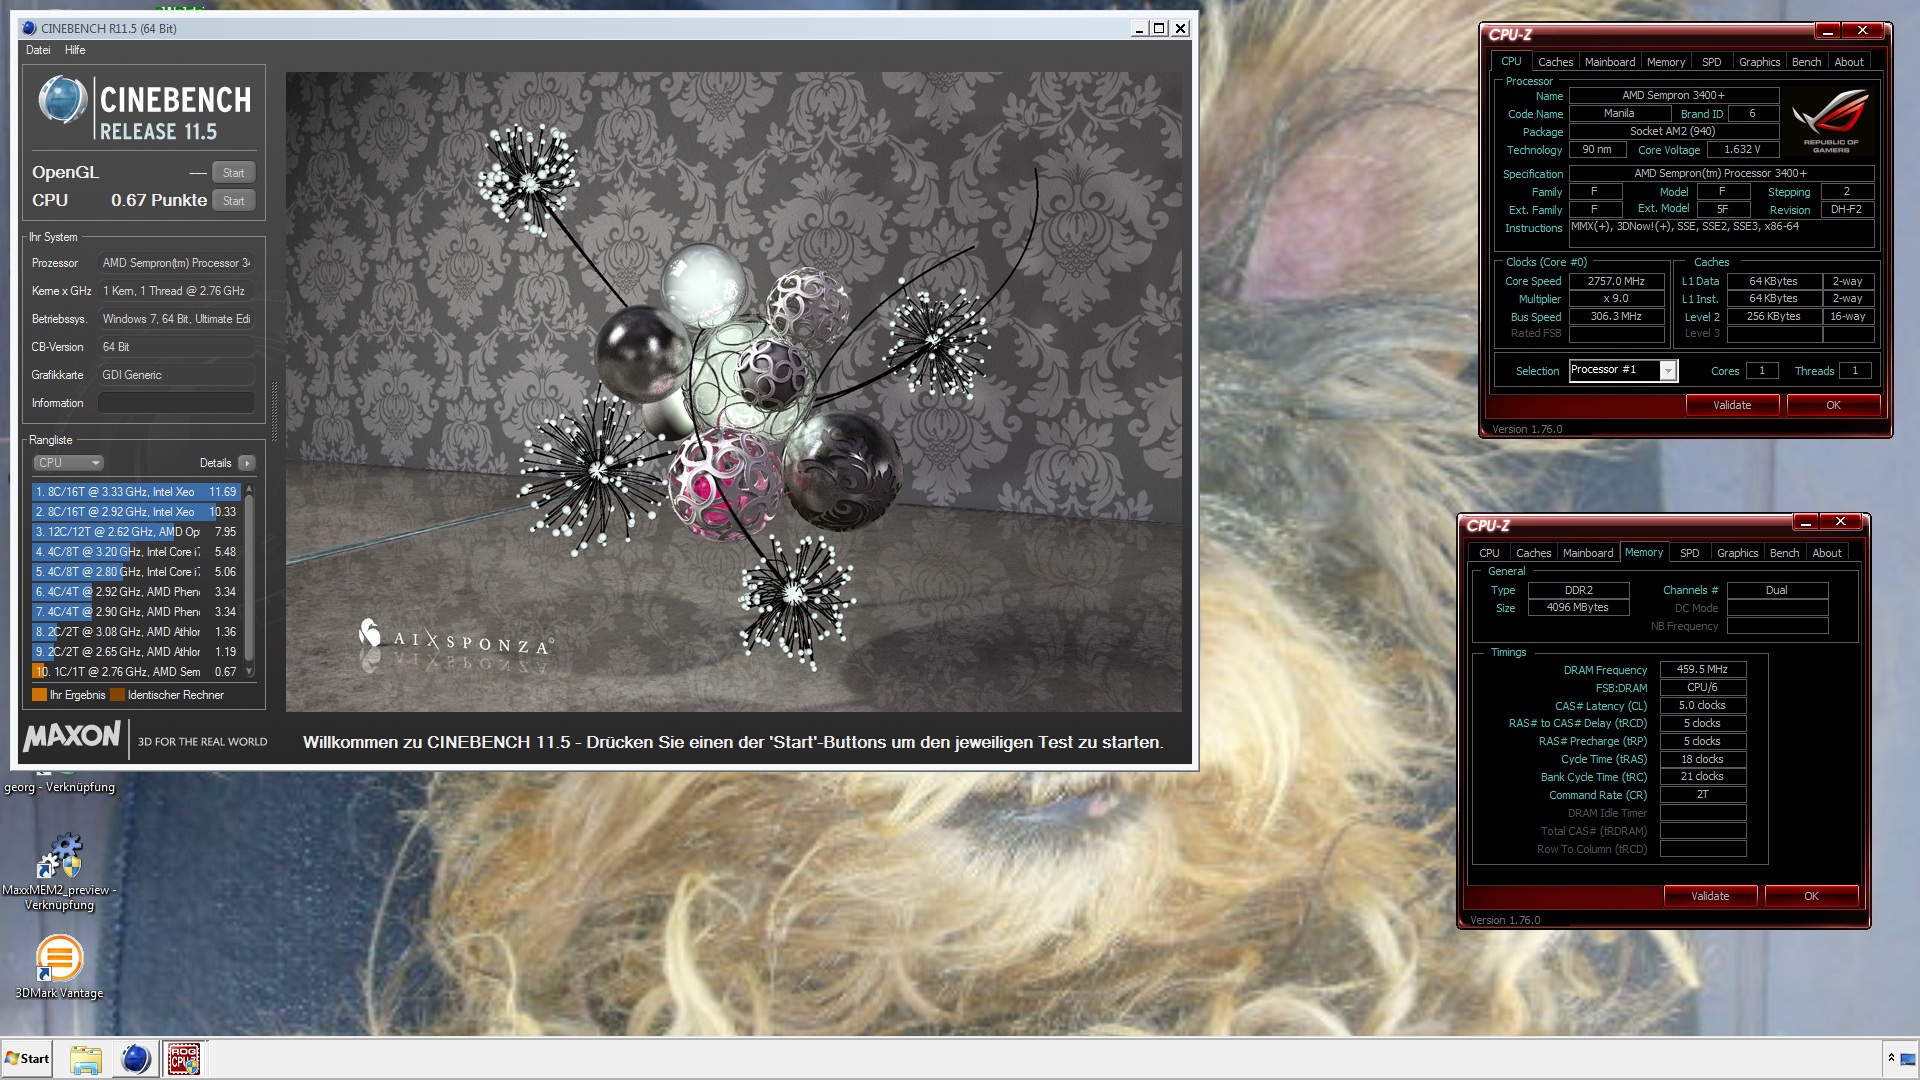Click OK in the CPU-Z memory window
This screenshot has height=1080, width=1920.
[x=1811, y=896]
